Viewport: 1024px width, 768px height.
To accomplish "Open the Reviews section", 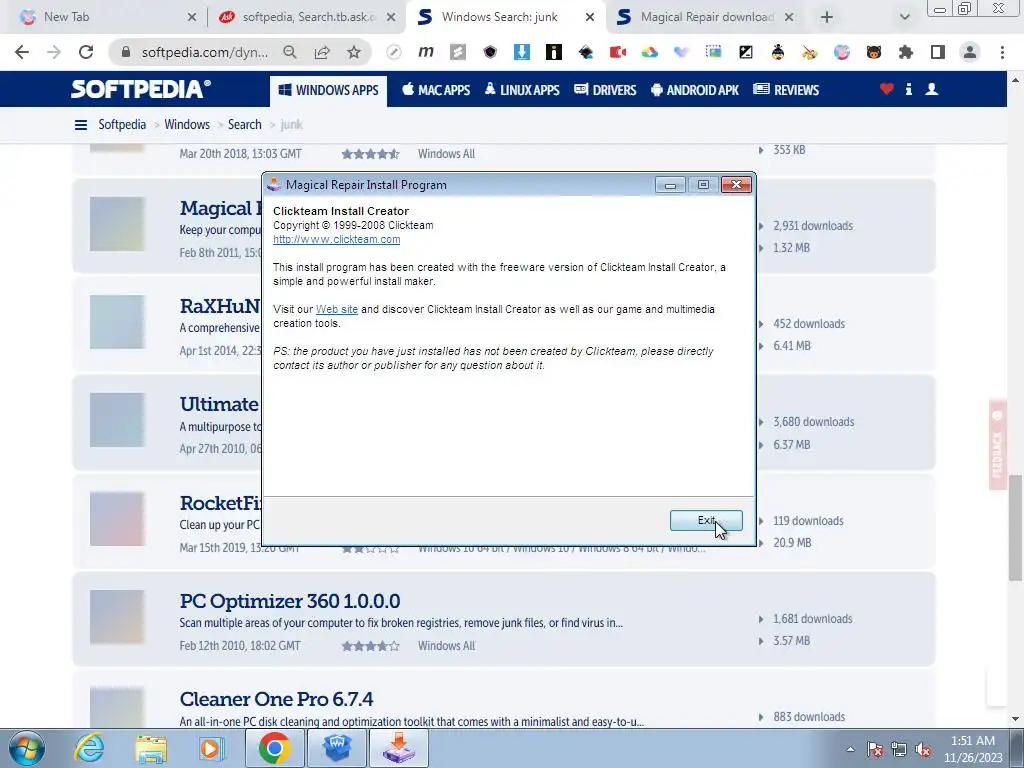I will (786, 90).
